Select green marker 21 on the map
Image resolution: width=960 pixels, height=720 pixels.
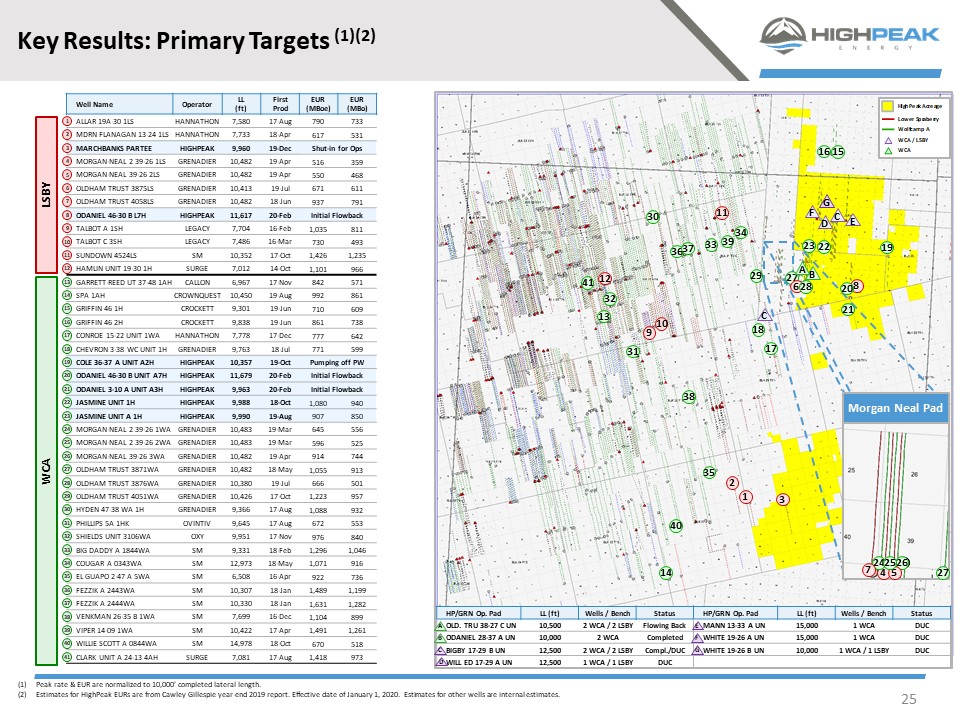[x=847, y=309]
